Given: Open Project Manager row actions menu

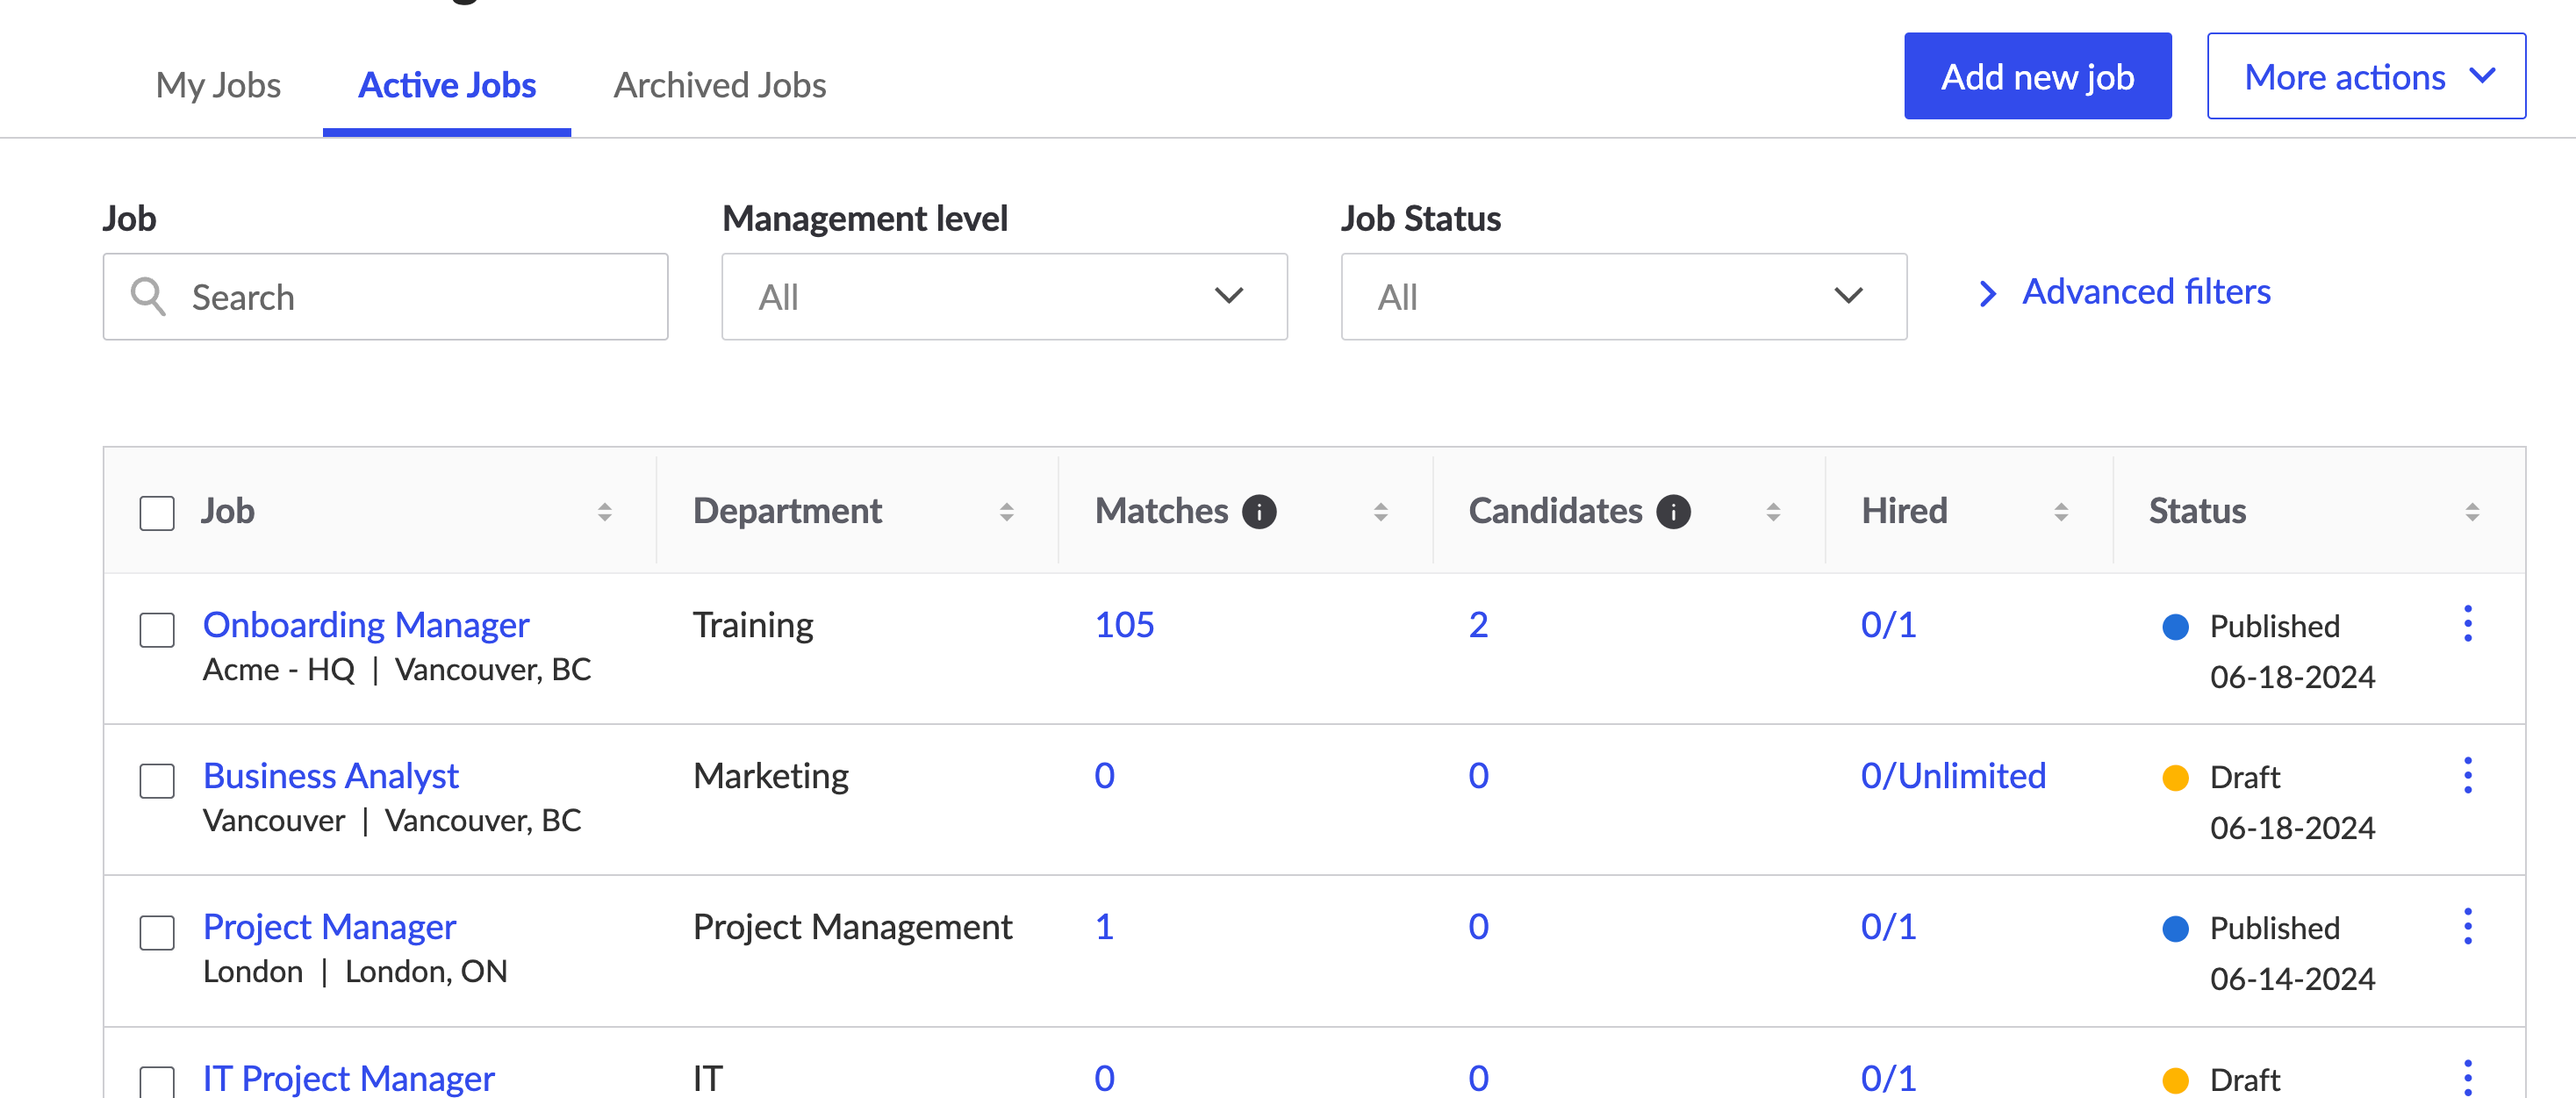Looking at the screenshot, I should click(2468, 926).
